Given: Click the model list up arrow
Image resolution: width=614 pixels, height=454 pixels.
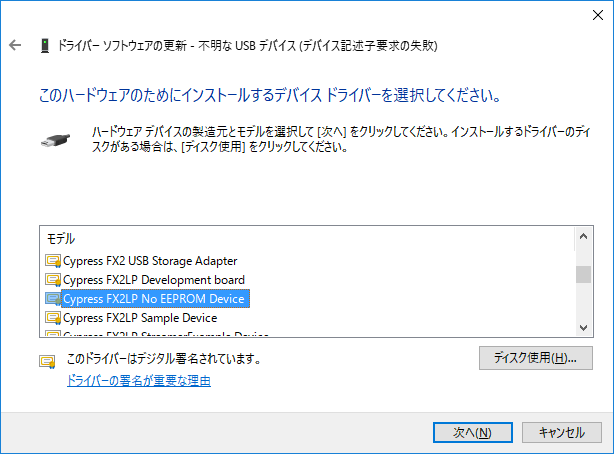Looking at the screenshot, I should (x=583, y=236).
